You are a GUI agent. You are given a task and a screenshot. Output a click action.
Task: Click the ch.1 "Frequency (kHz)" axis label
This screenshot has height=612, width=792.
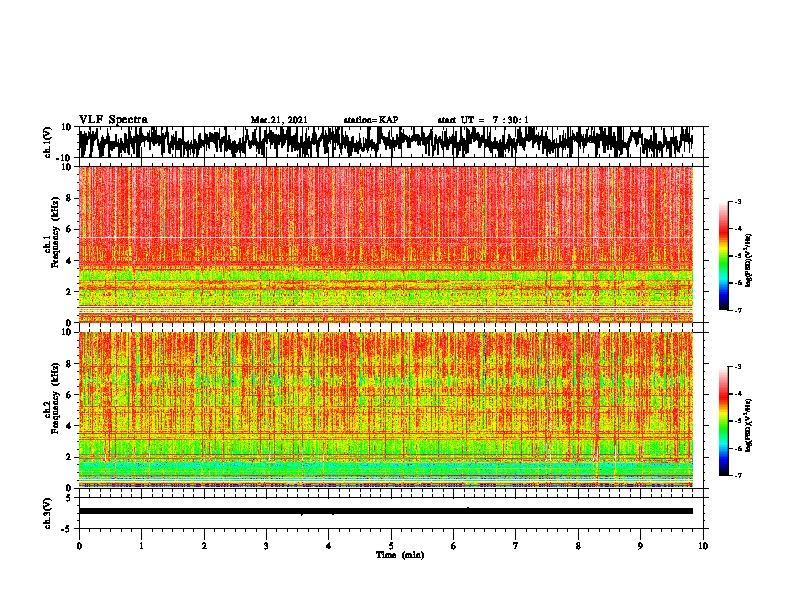tap(53, 233)
